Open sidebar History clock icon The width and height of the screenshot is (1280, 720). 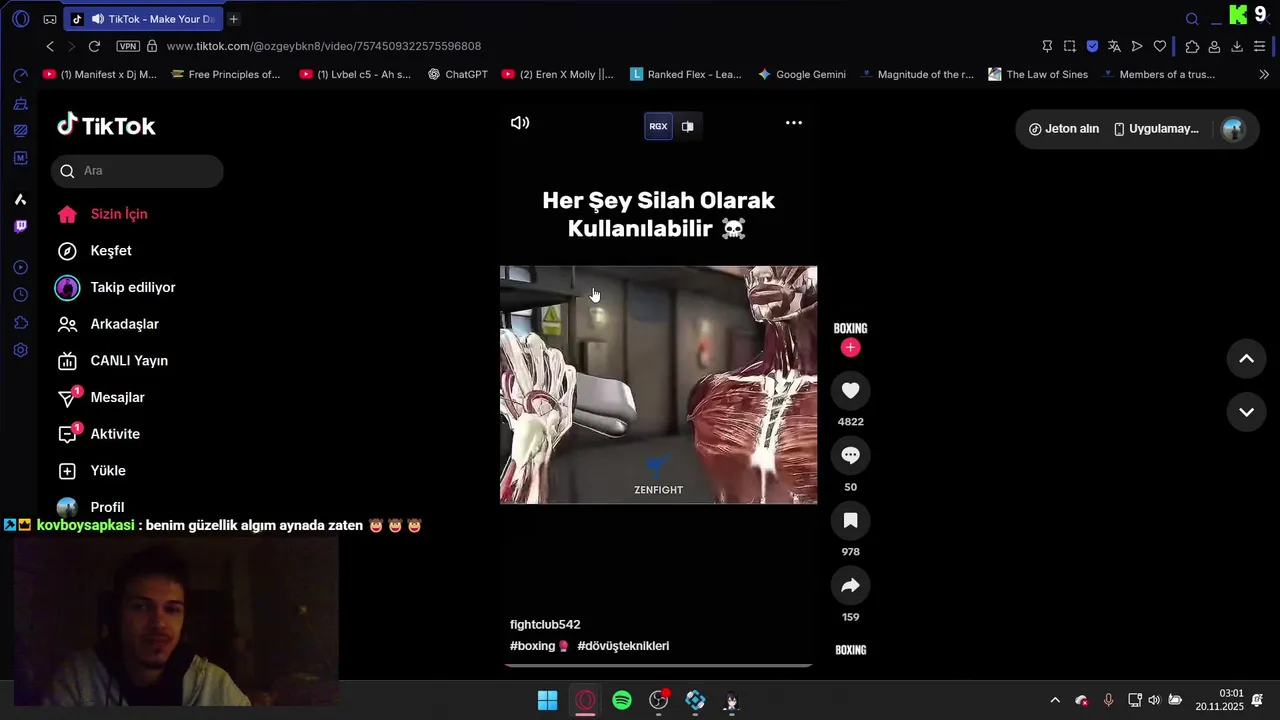(20, 295)
